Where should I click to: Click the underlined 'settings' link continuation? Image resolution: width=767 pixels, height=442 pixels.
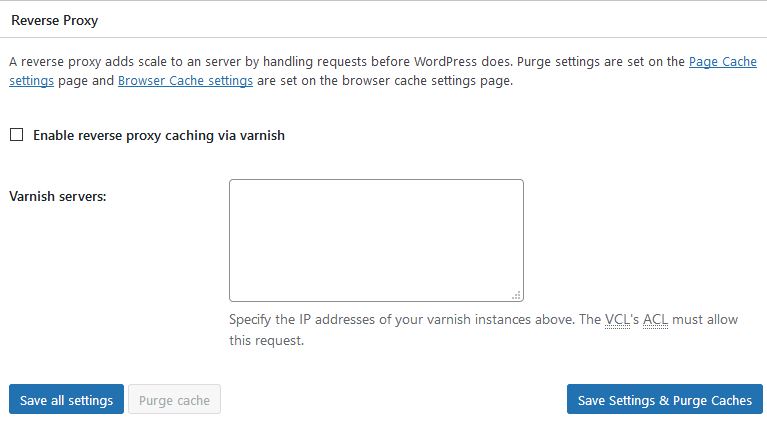click(31, 81)
